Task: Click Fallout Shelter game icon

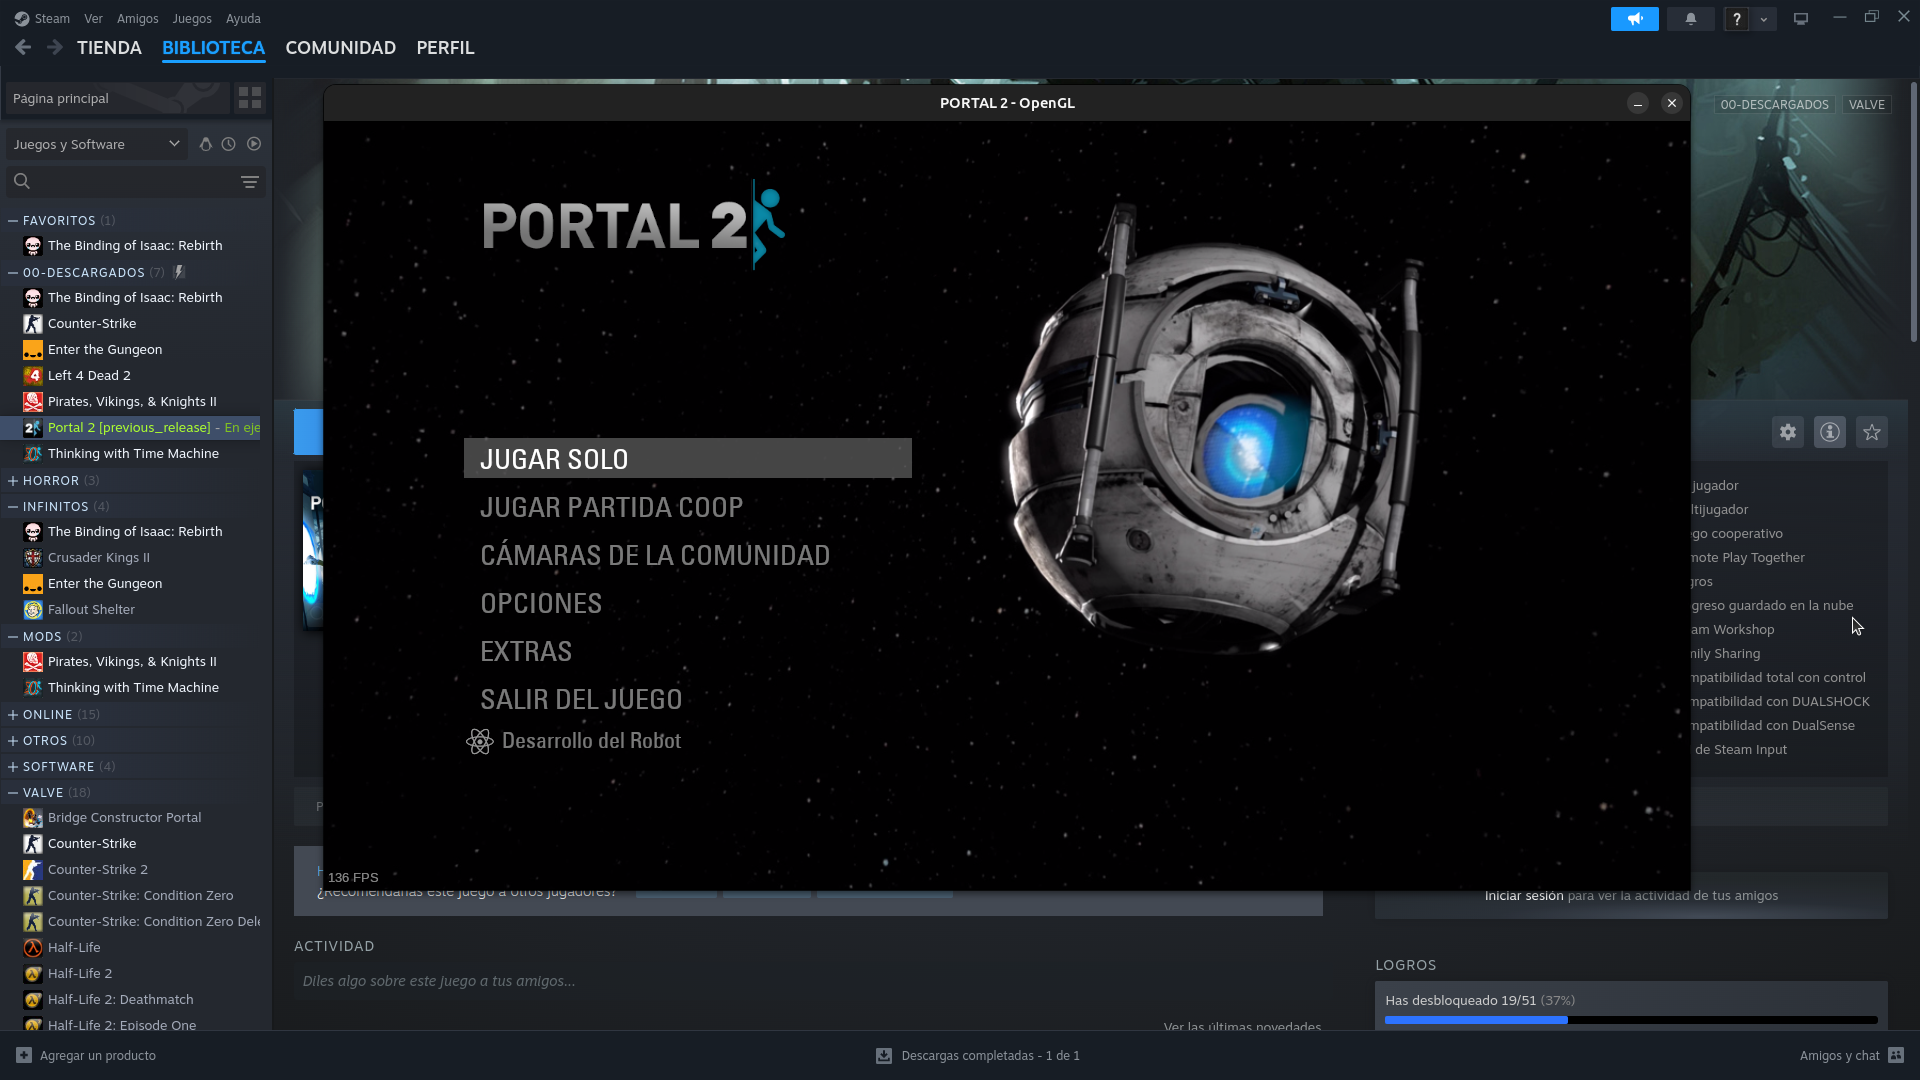Action: pyautogui.click(x=33, y=609)
